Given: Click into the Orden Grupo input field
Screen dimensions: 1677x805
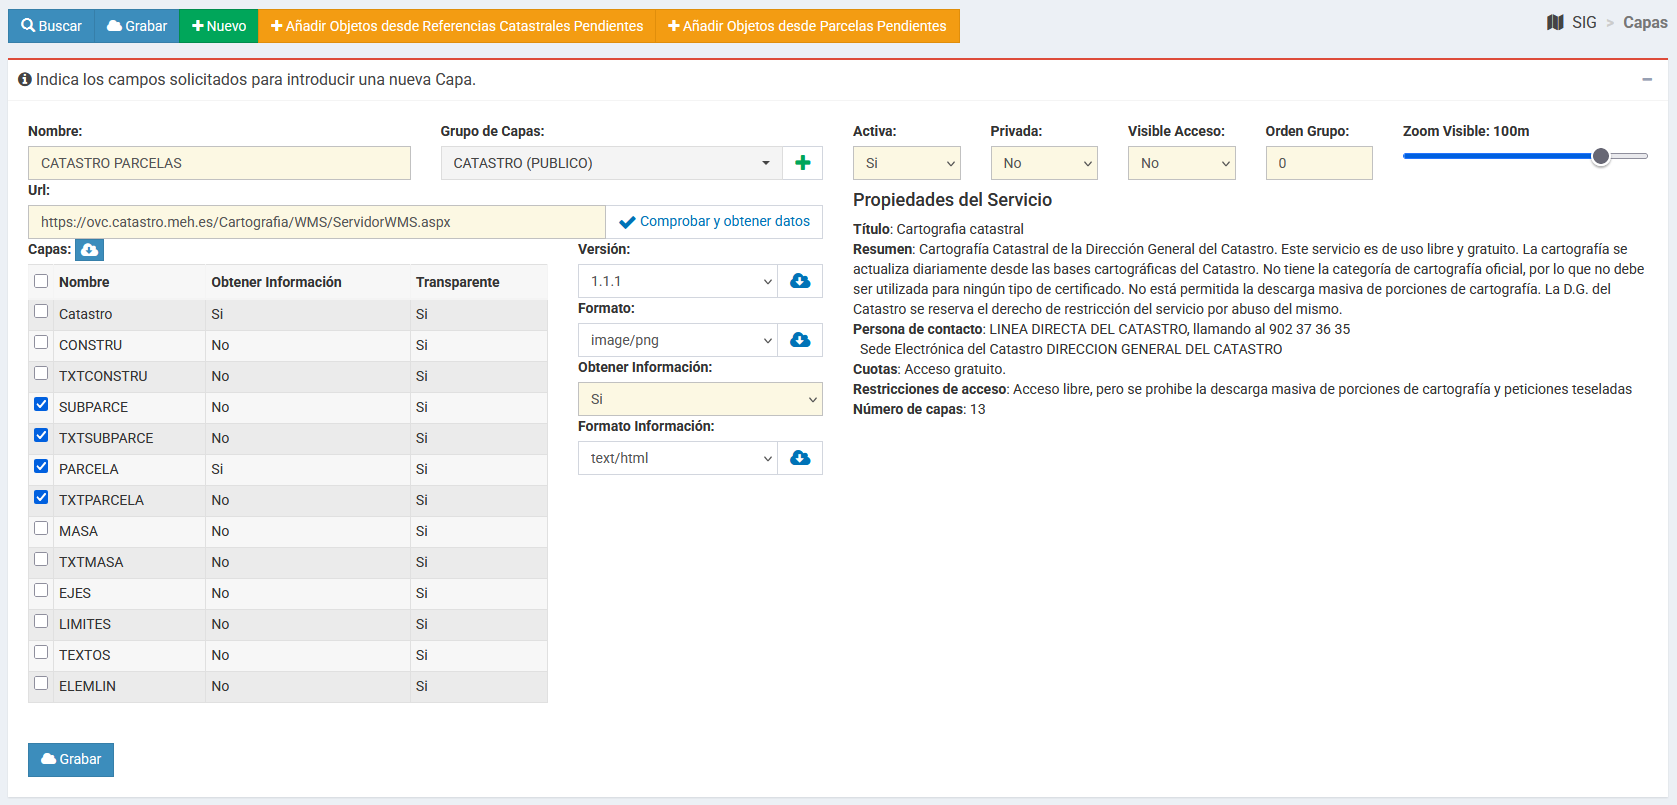Looking at the screenshot, I should [1318, 163].
